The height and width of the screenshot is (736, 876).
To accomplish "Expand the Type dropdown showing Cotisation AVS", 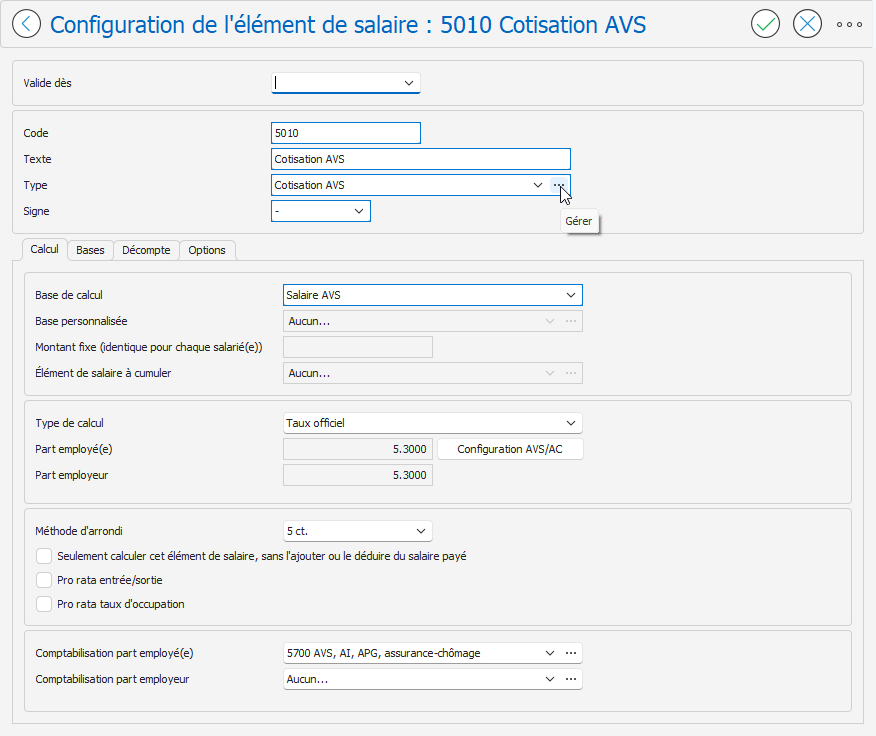I will pos(537,185).
